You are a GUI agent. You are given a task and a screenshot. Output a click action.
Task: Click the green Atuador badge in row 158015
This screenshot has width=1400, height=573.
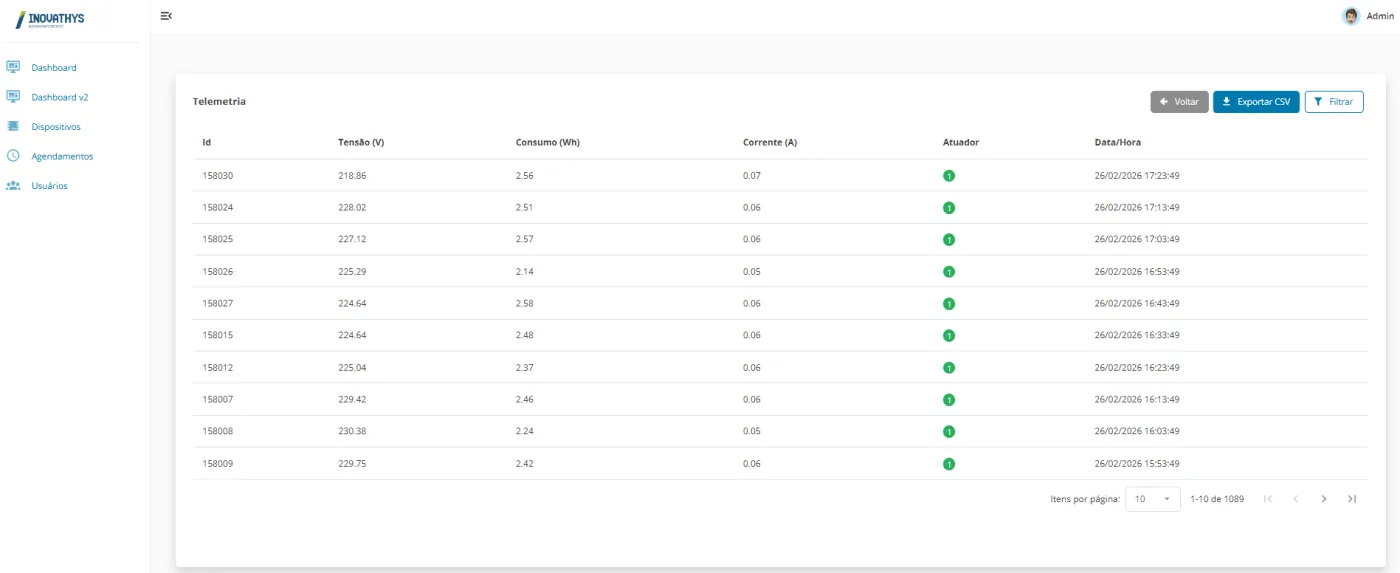point(949,336)
